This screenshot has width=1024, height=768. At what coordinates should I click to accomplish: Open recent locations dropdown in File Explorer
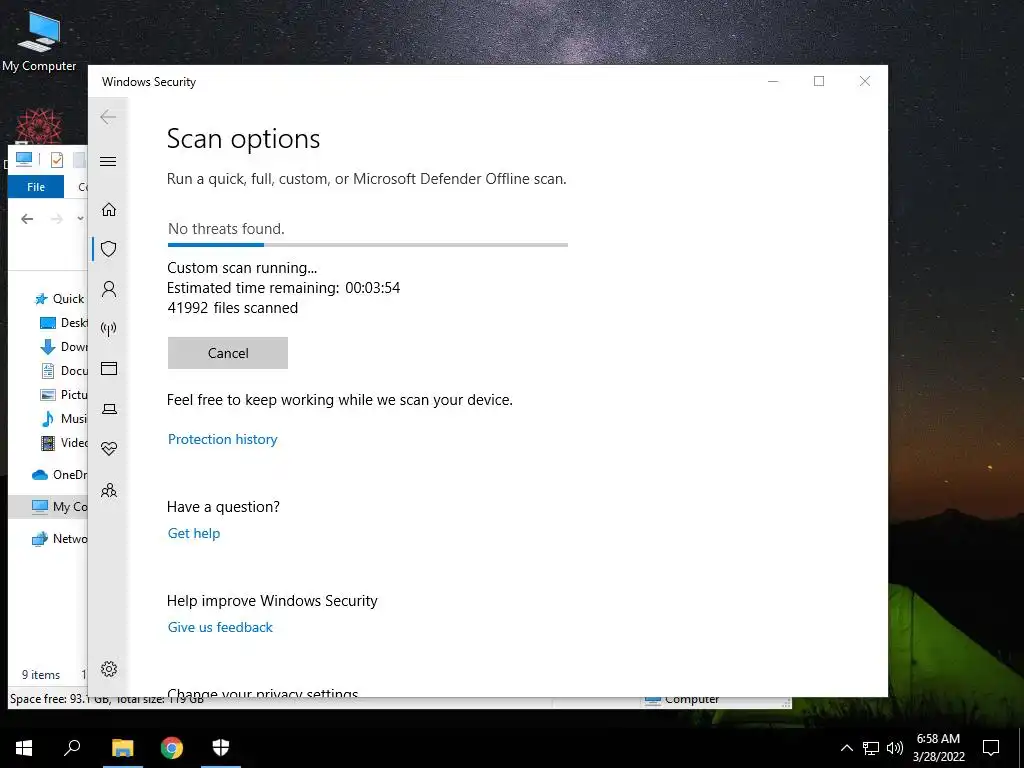coord(80,219)
